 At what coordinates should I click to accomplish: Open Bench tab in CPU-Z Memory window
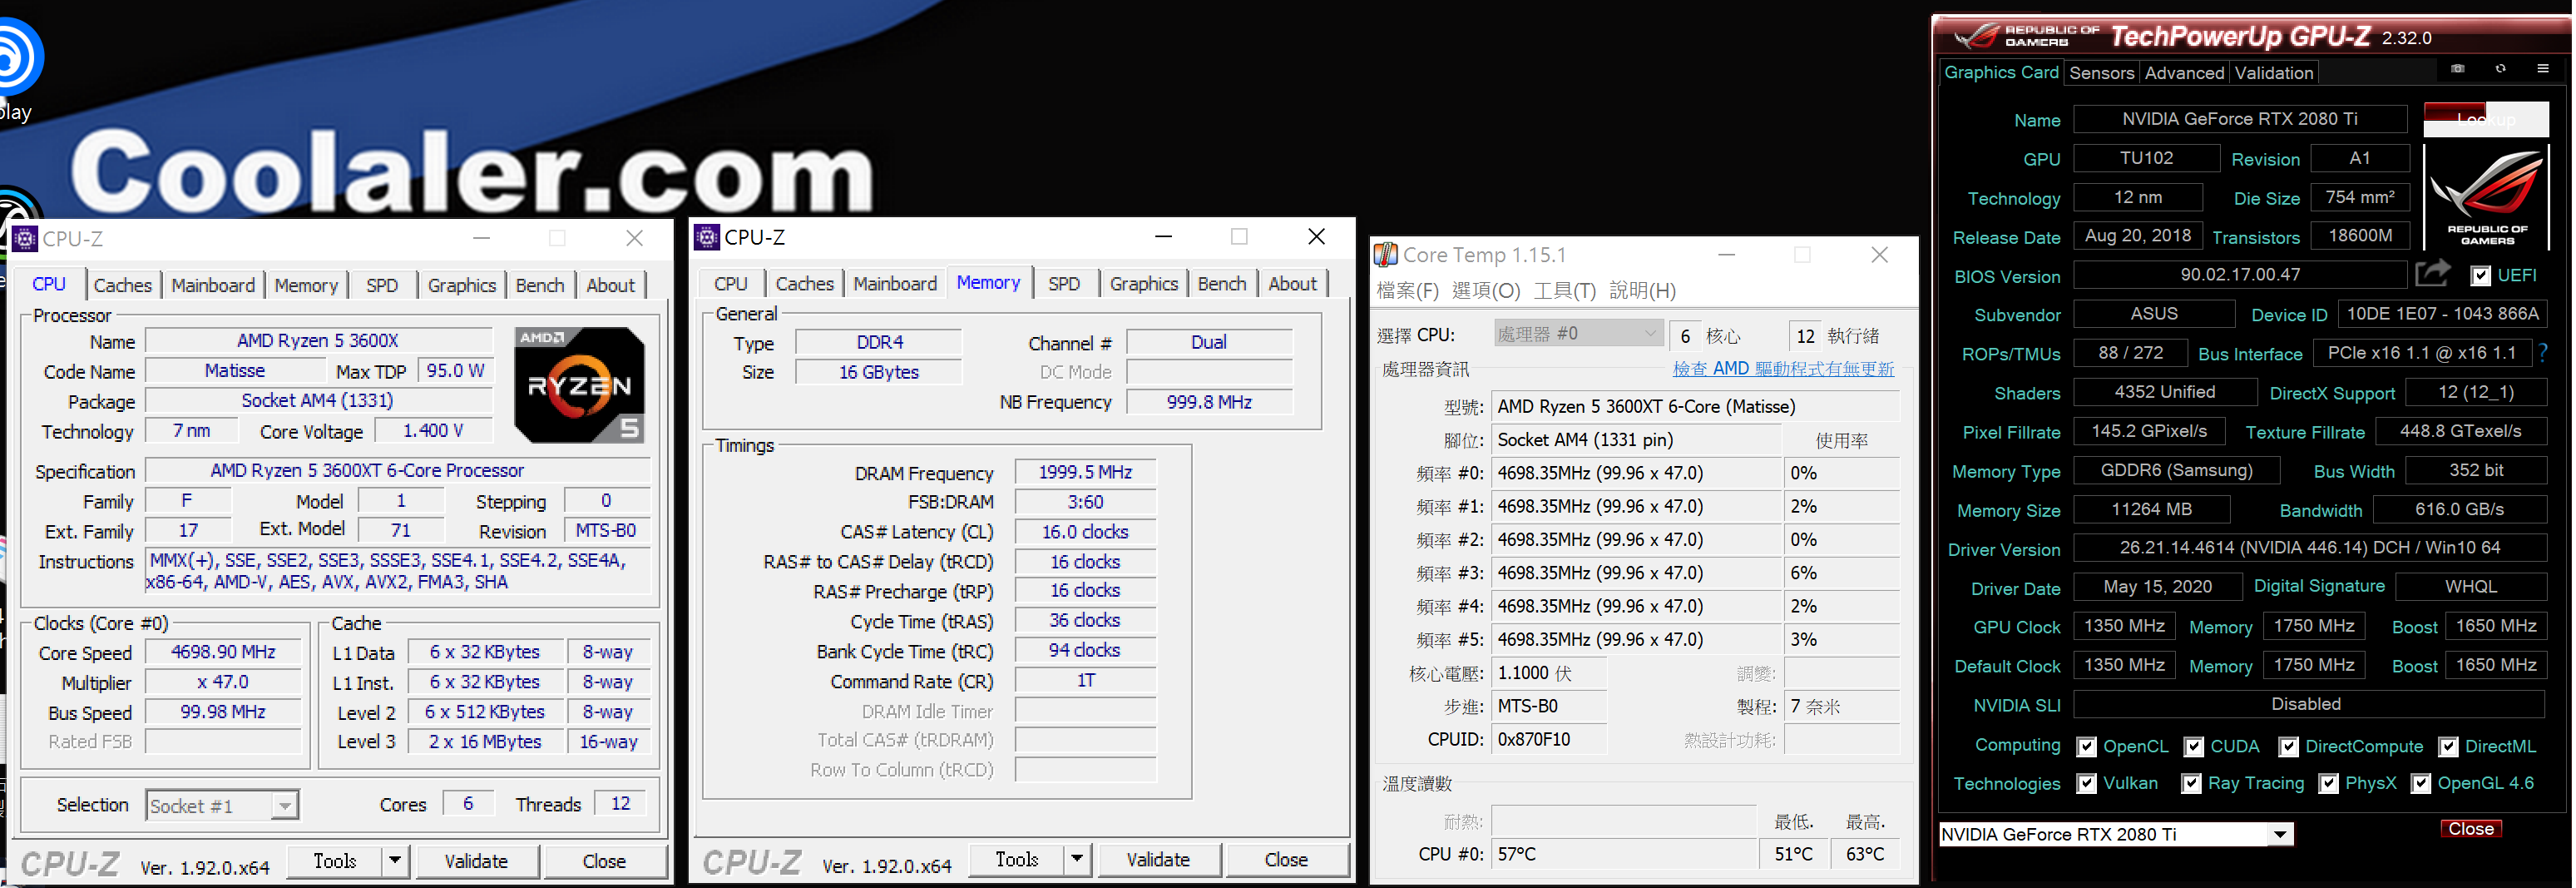(1221, 283)
